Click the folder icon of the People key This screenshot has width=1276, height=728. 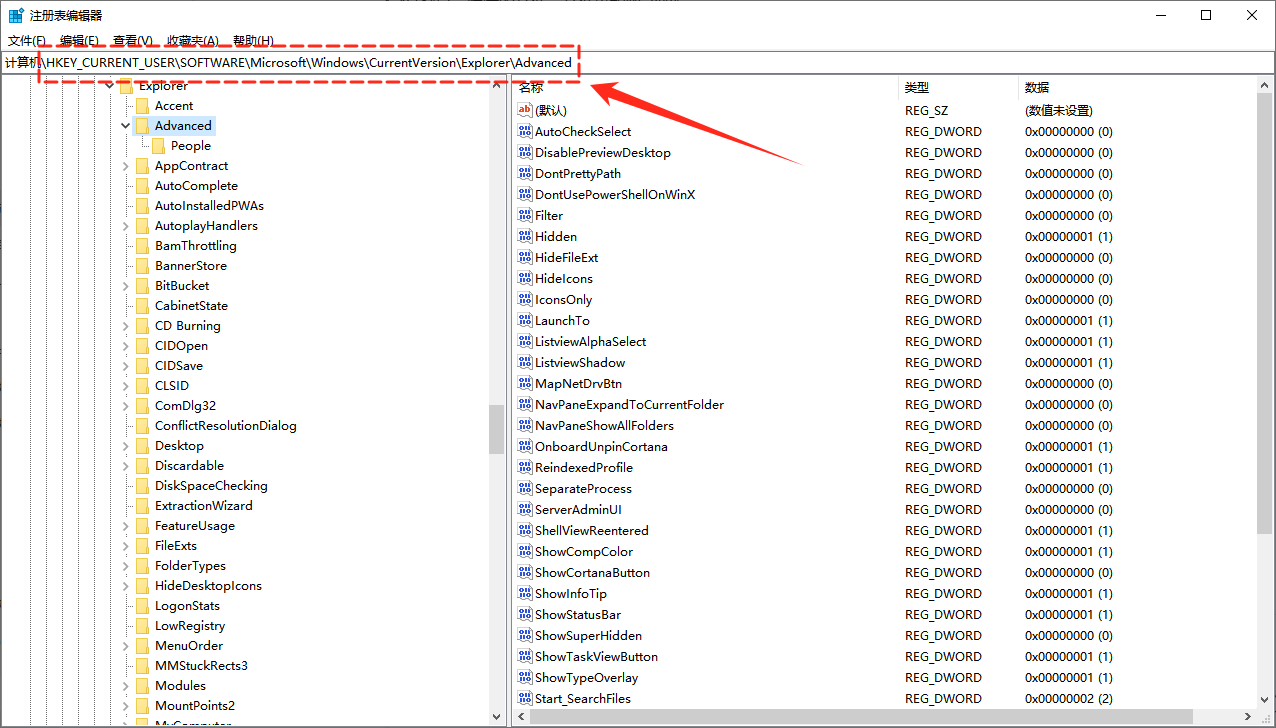coord(159,146)
